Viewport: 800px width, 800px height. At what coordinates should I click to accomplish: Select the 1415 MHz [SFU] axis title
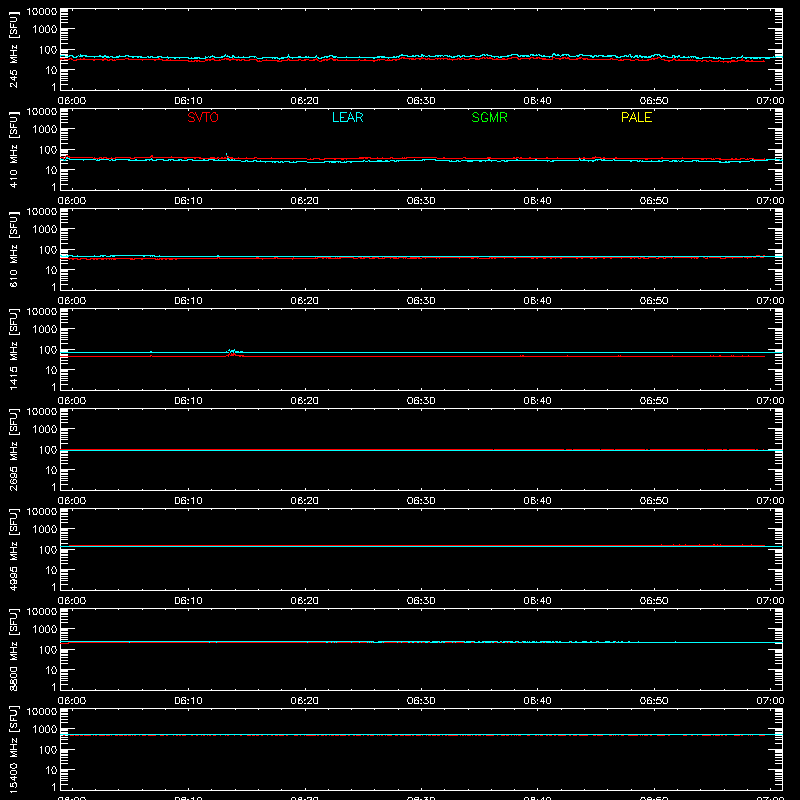[13, 349]
